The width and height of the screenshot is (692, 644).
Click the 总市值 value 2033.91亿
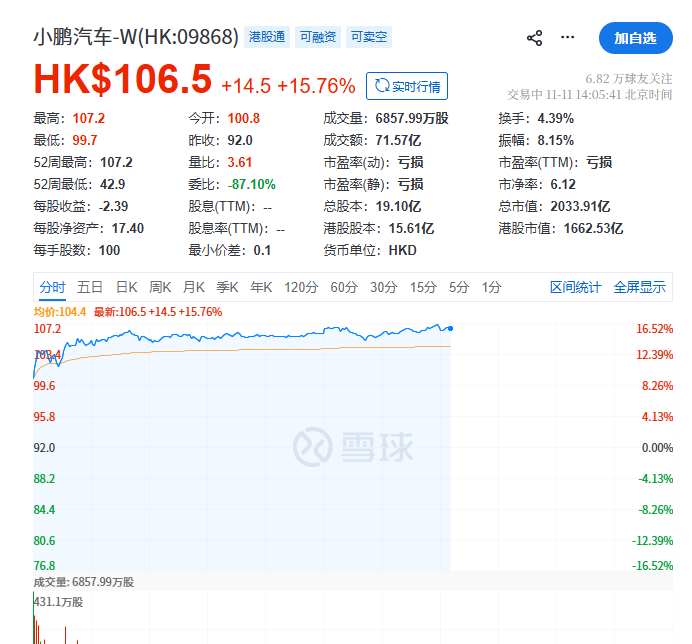(x=580, y=206)
